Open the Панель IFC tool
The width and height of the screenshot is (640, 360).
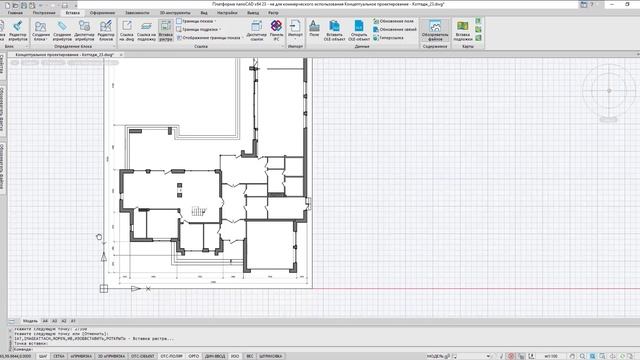click(x=276, y=31)
